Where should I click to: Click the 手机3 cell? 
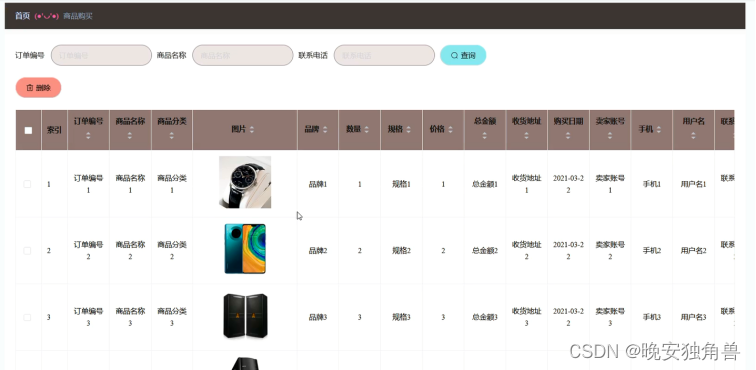click(x=652, y=317)
